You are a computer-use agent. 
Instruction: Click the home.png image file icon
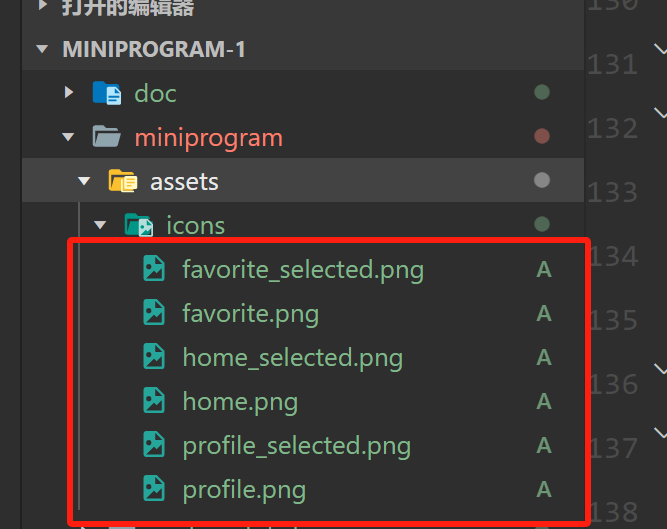(x=153, y=401)
